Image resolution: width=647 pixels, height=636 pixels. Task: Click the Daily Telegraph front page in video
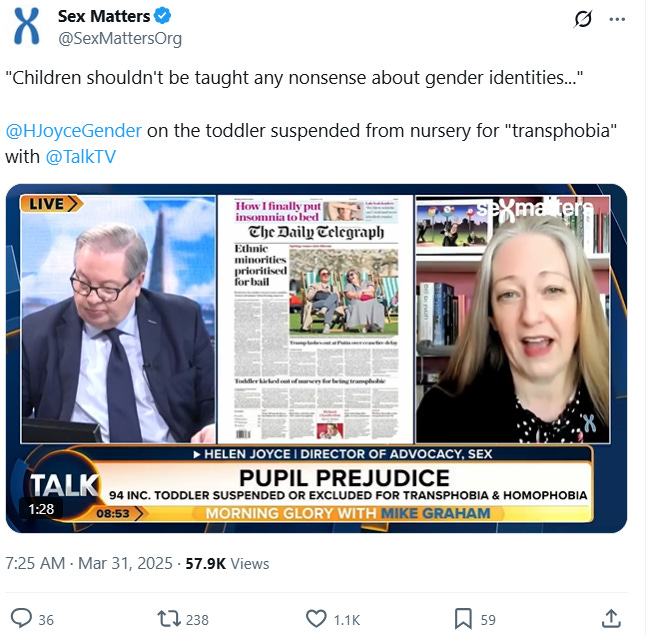tap(316, 319)
